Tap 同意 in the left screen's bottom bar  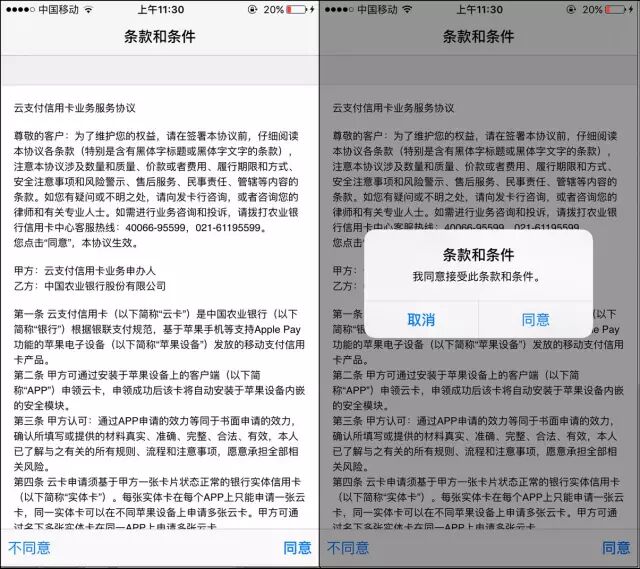[x=297, y=548]
